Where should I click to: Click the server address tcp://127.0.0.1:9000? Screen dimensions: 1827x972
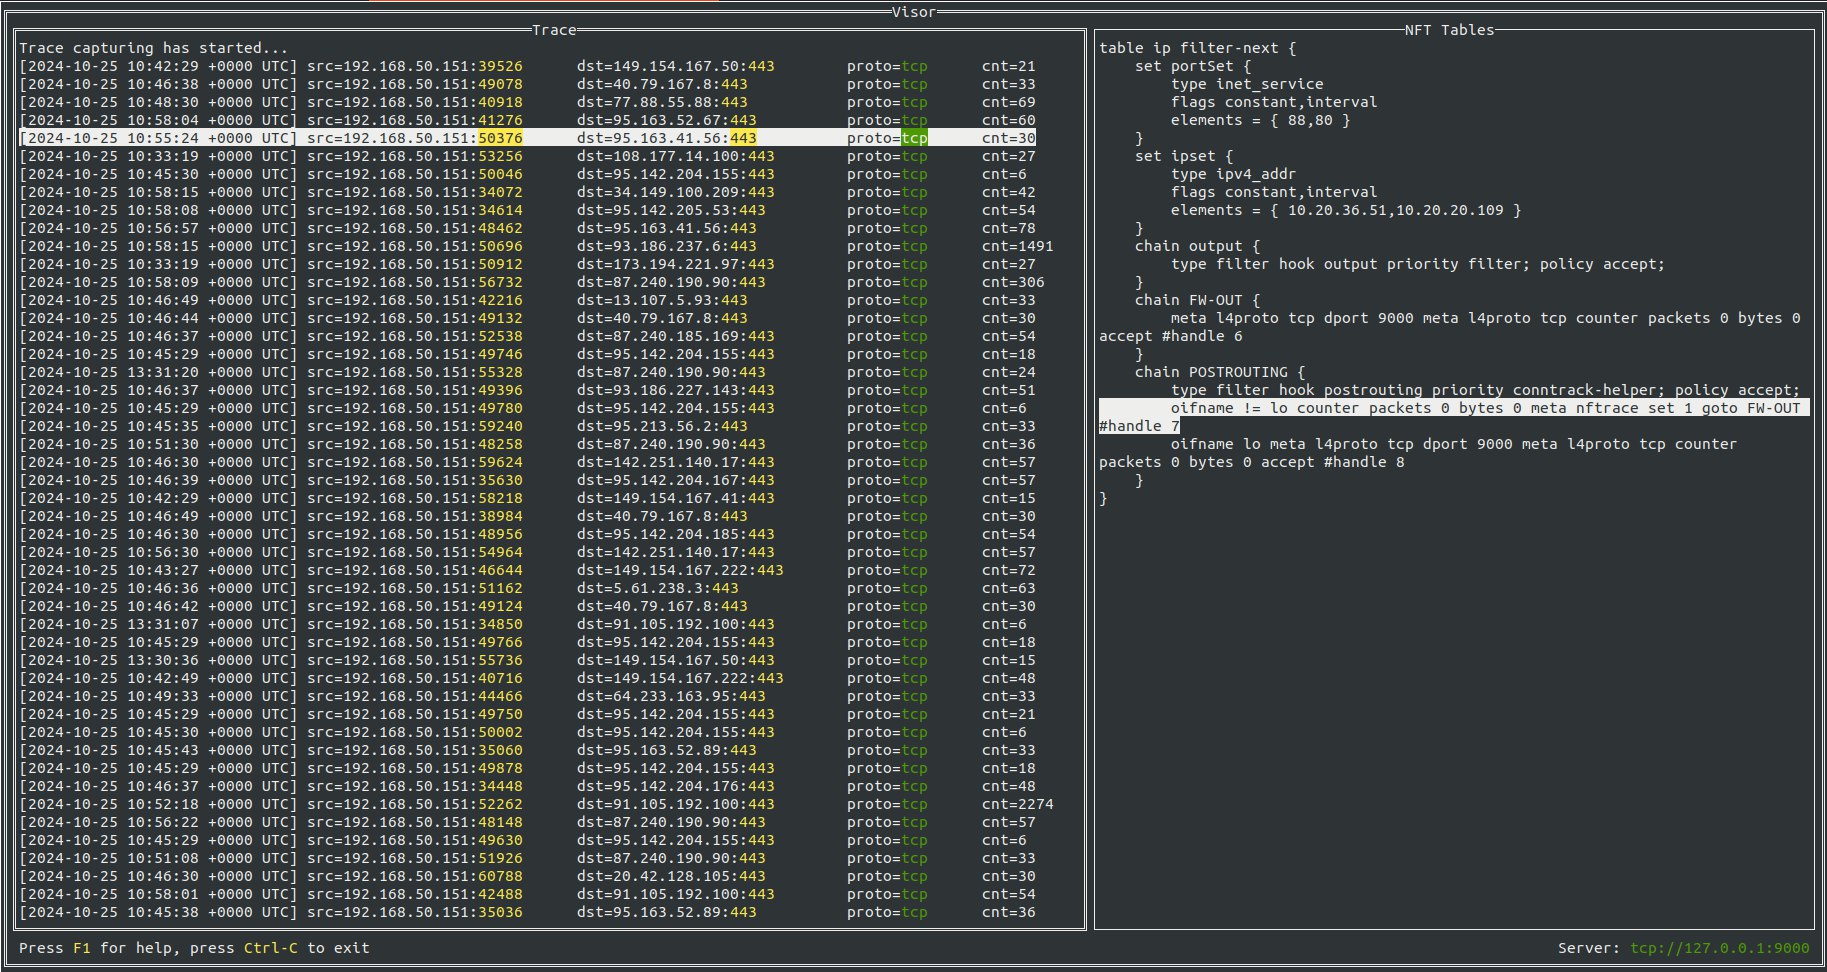click(1720, 948)
